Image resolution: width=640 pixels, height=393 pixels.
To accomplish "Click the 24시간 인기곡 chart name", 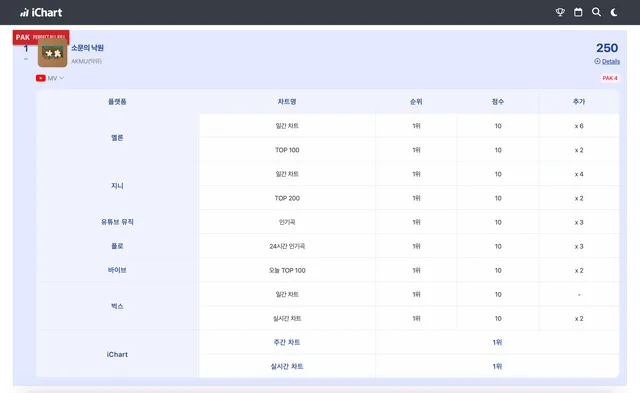I will click(x=287, y=246).
